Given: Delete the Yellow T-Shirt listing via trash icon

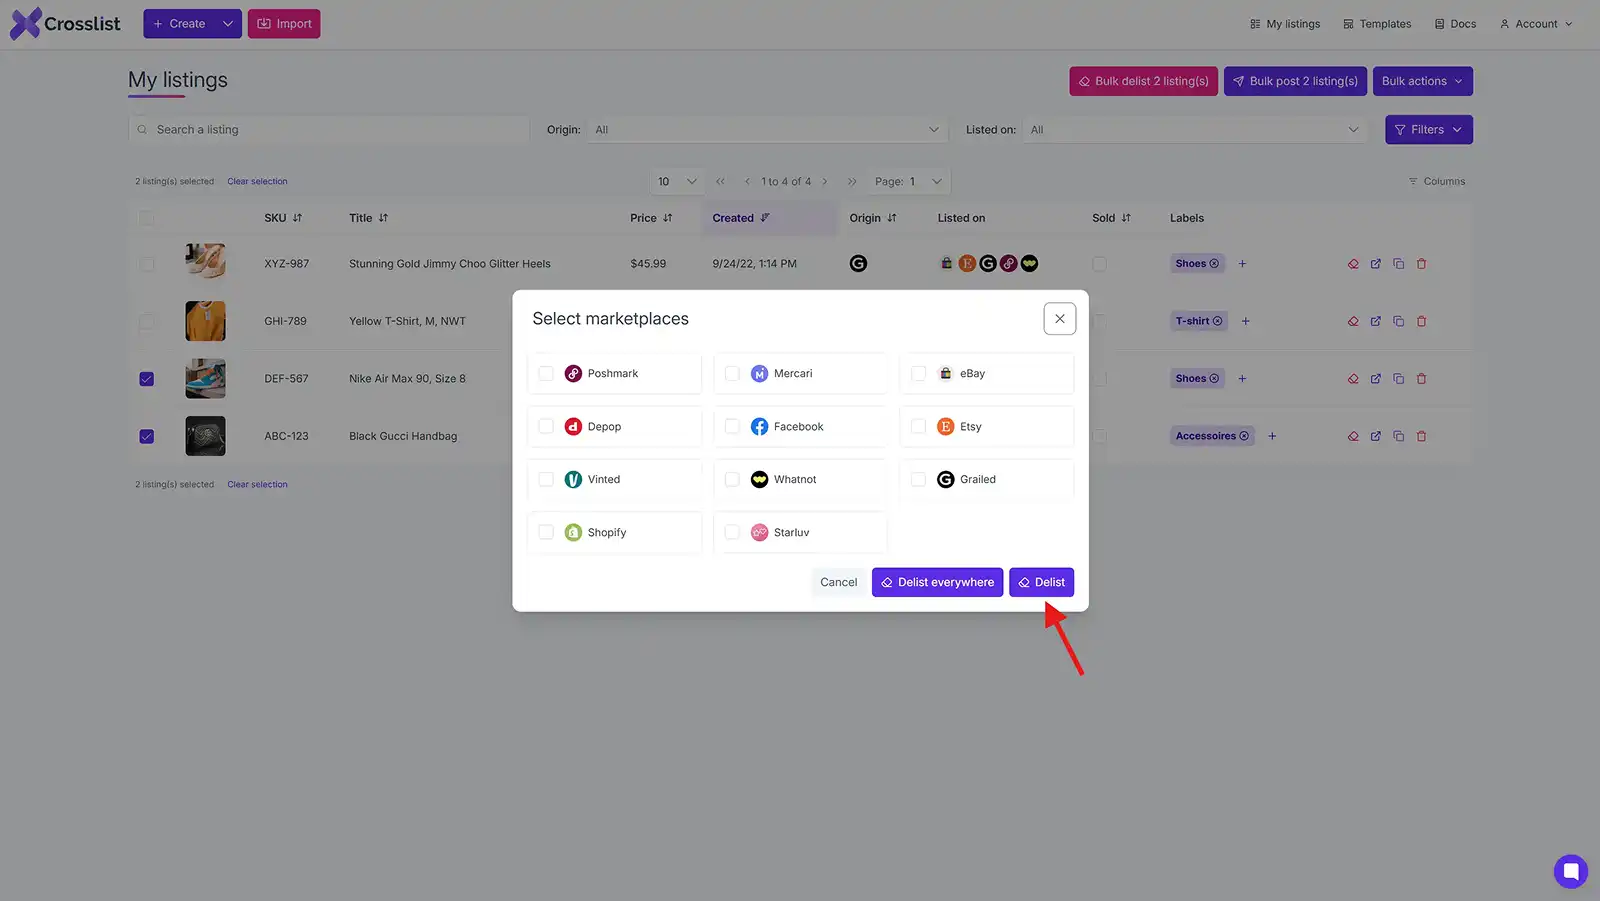Looking at the screenshot, I should pos(1422,321).
